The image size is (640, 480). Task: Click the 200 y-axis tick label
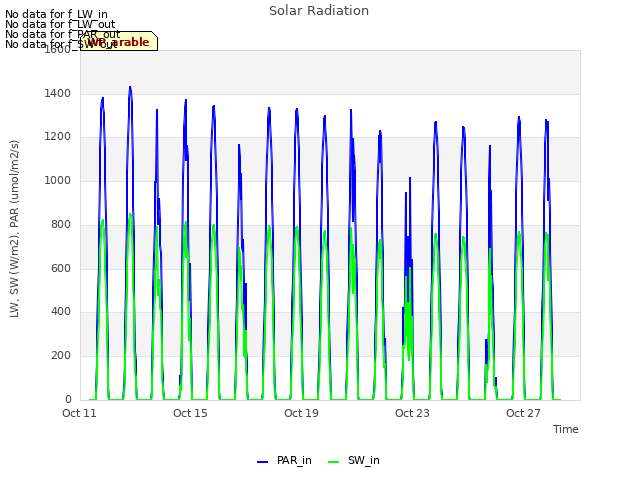(x=61, y=356)
